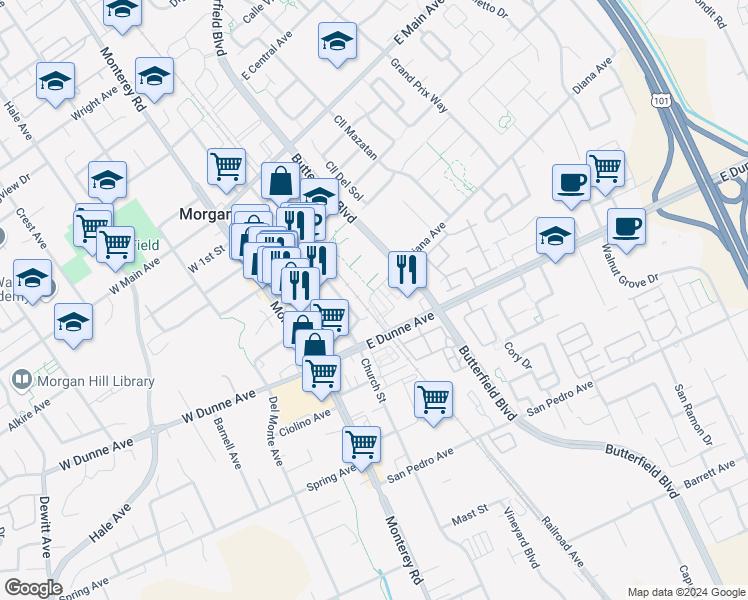Select the frontmost restaurant marker in downtown cluster

click(301, 288)
